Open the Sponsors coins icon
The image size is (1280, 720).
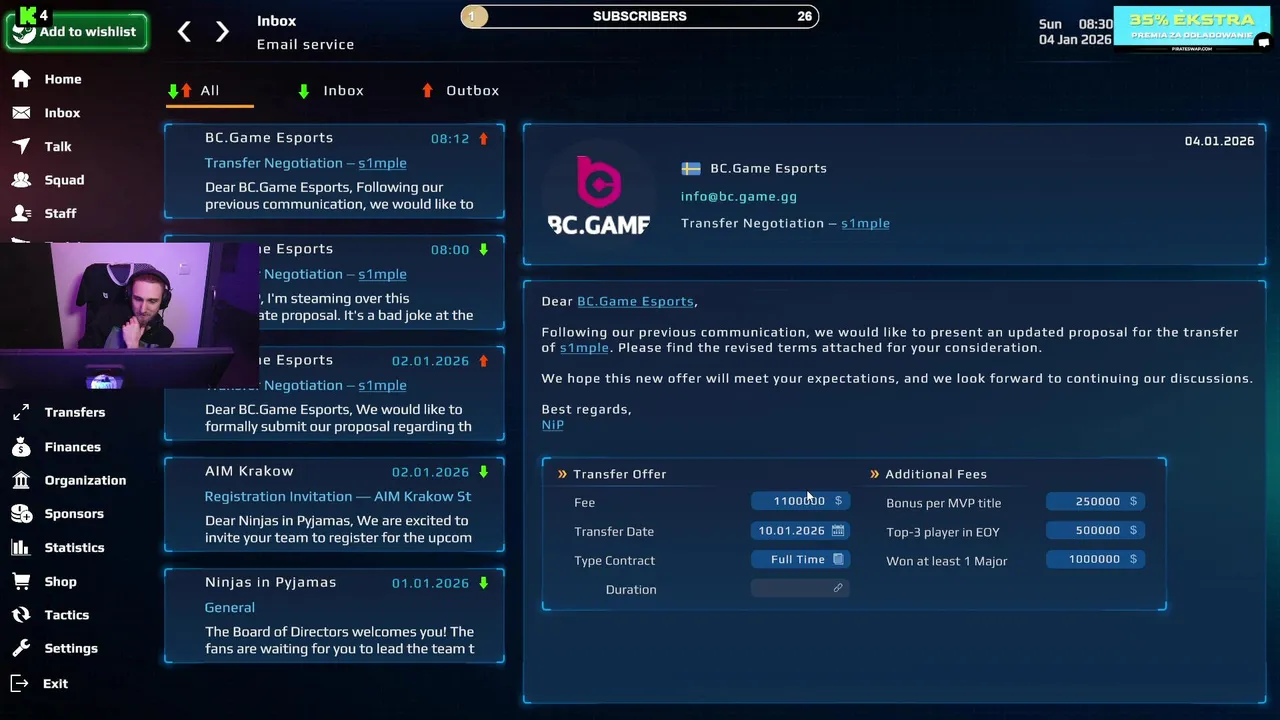[x=21, y=514]
